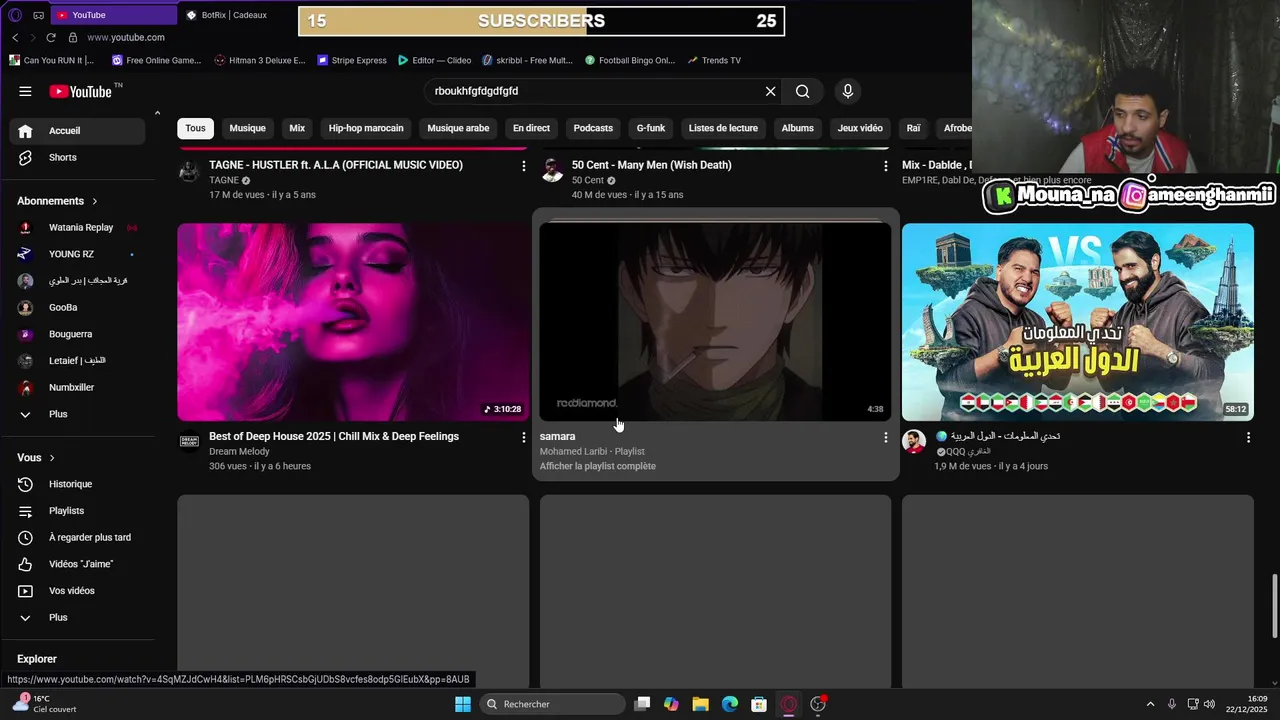Open Windows Start menu
This screenshot has height=720, width=1280.
click(463, 704)
